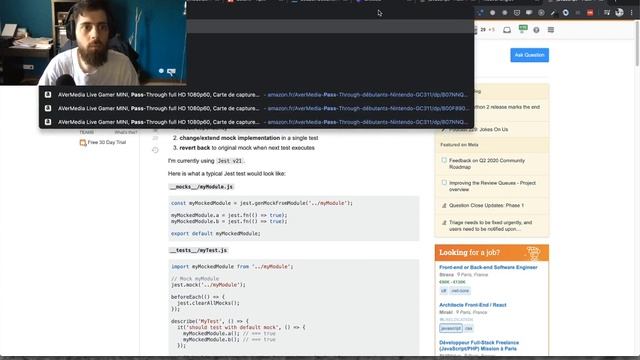Screen dimensions: 640x360
Task: Click the webcam video overlay
Action: (x=93, y=42)
